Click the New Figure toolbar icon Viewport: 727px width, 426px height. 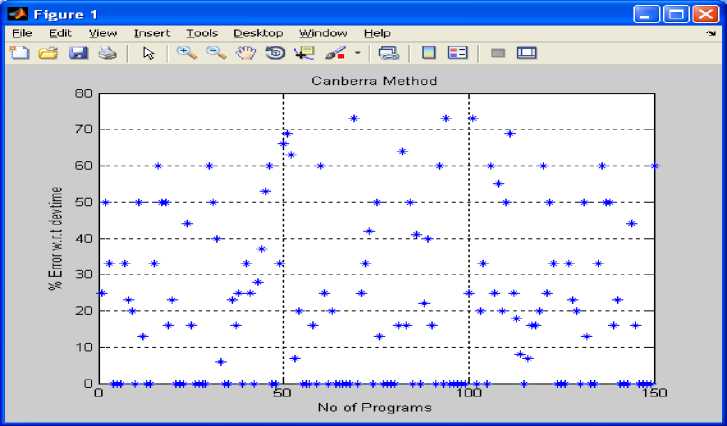pyautogui.click(x=19, y=53)
